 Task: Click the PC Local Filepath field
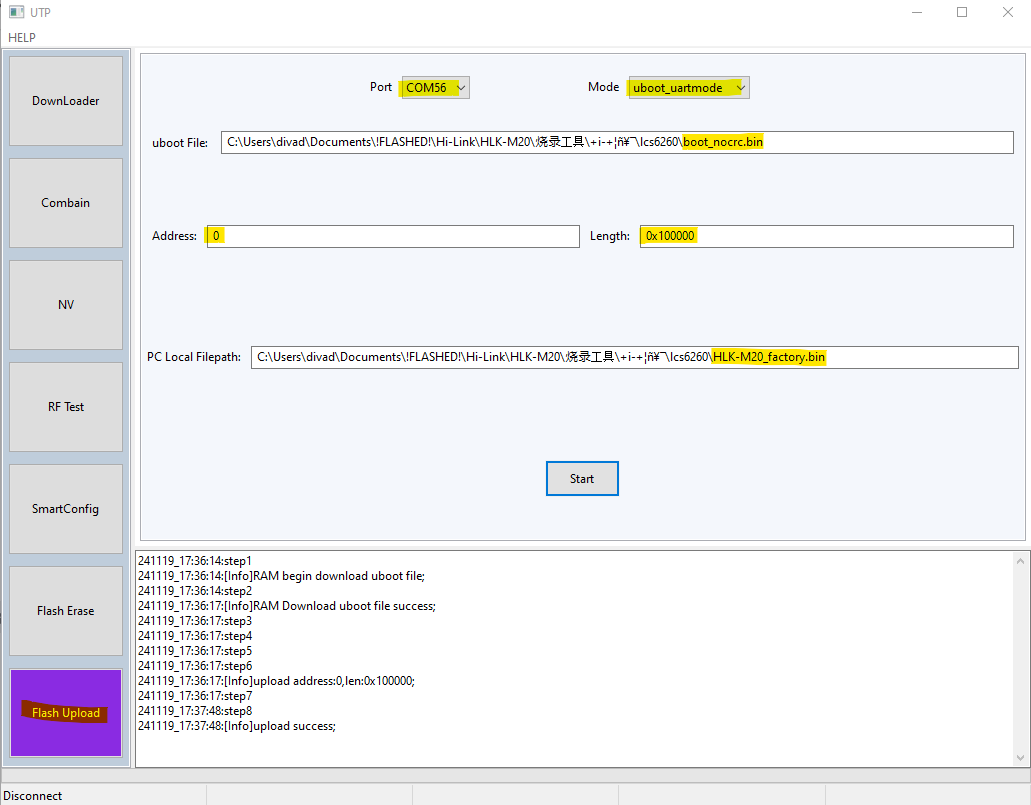635,357
